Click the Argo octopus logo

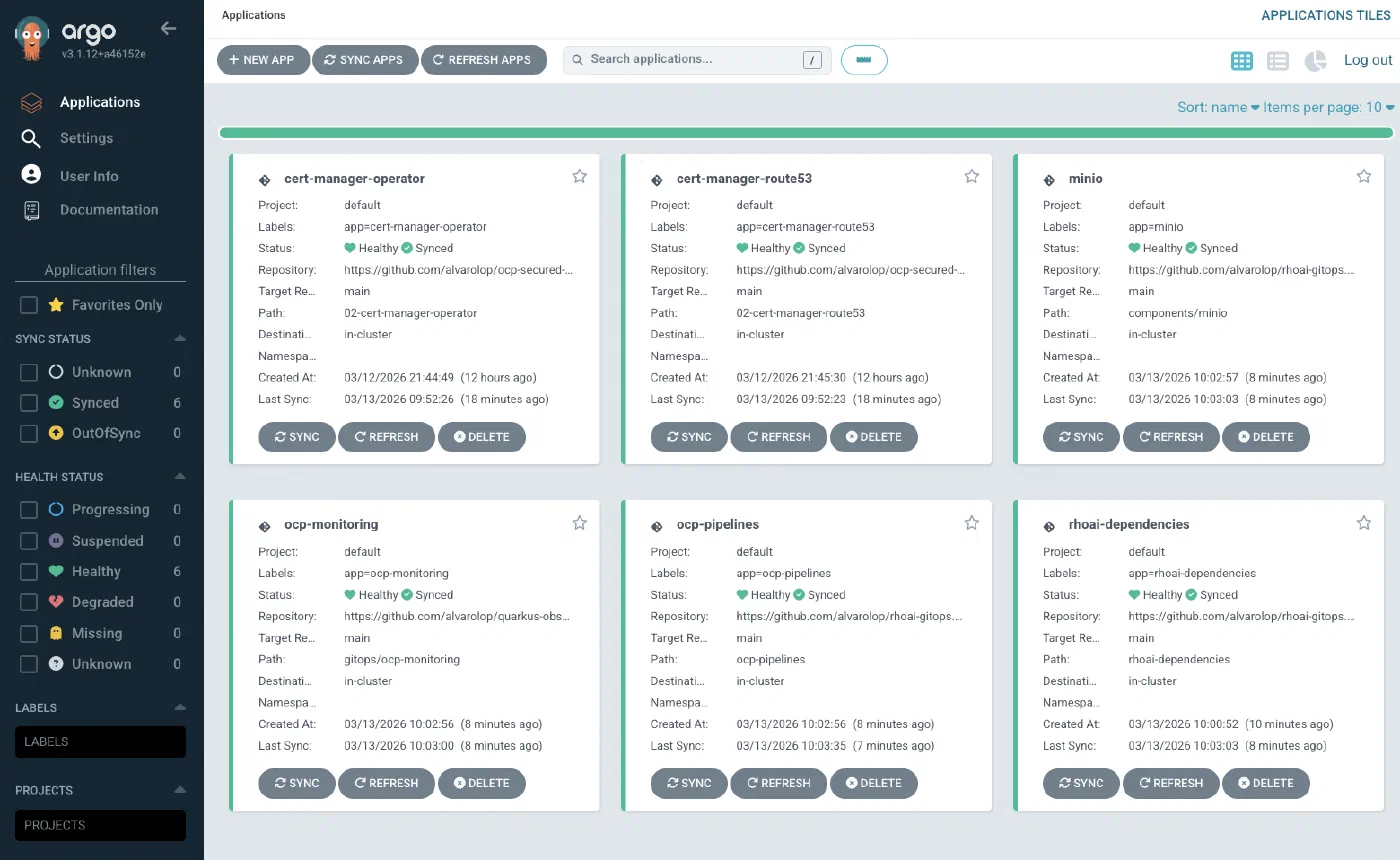[34, 37]
